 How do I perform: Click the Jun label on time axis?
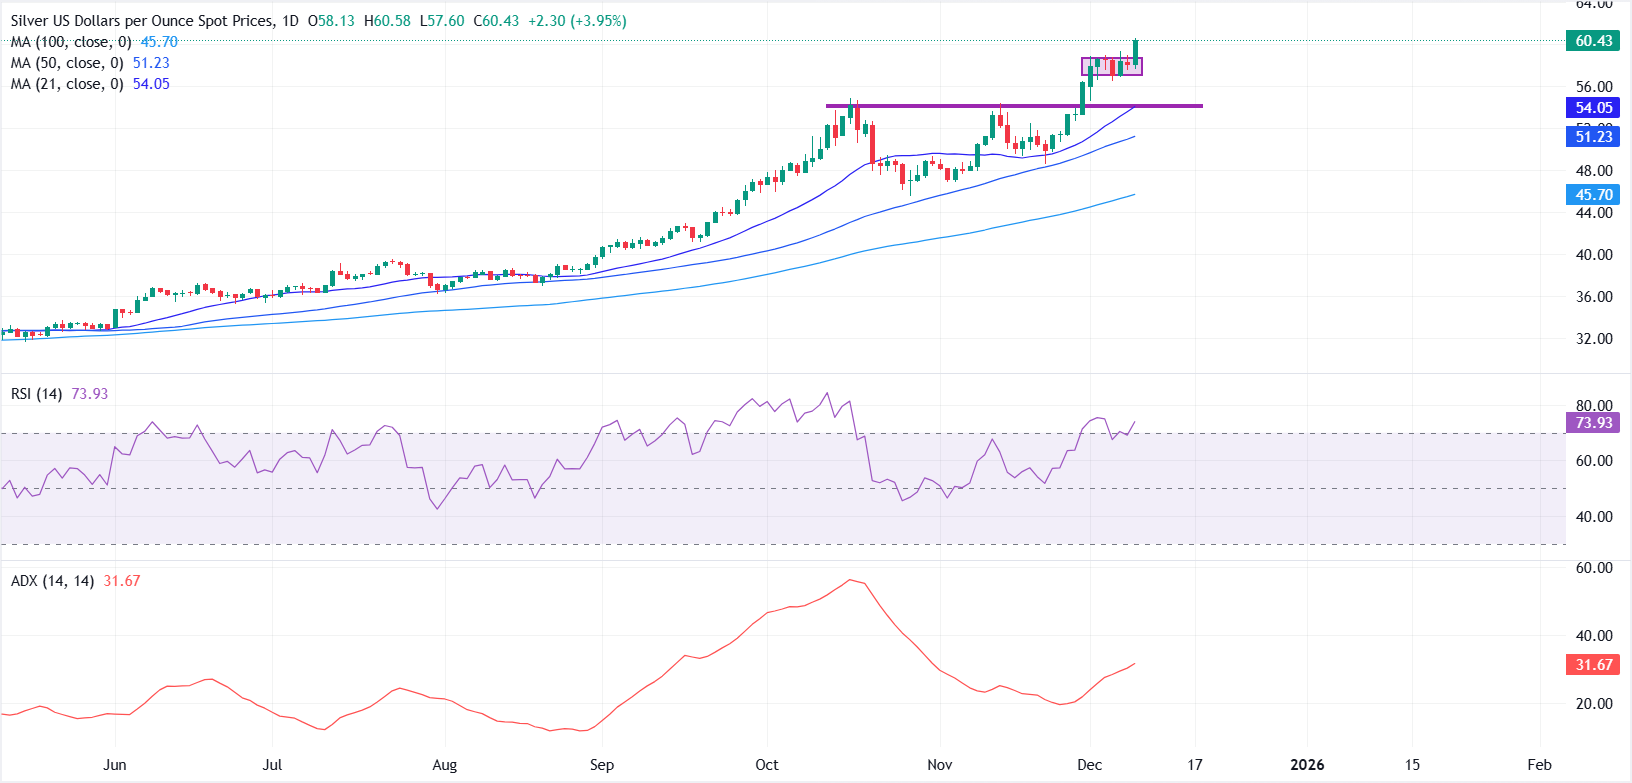pyautogui.click(x=115, y=765)
